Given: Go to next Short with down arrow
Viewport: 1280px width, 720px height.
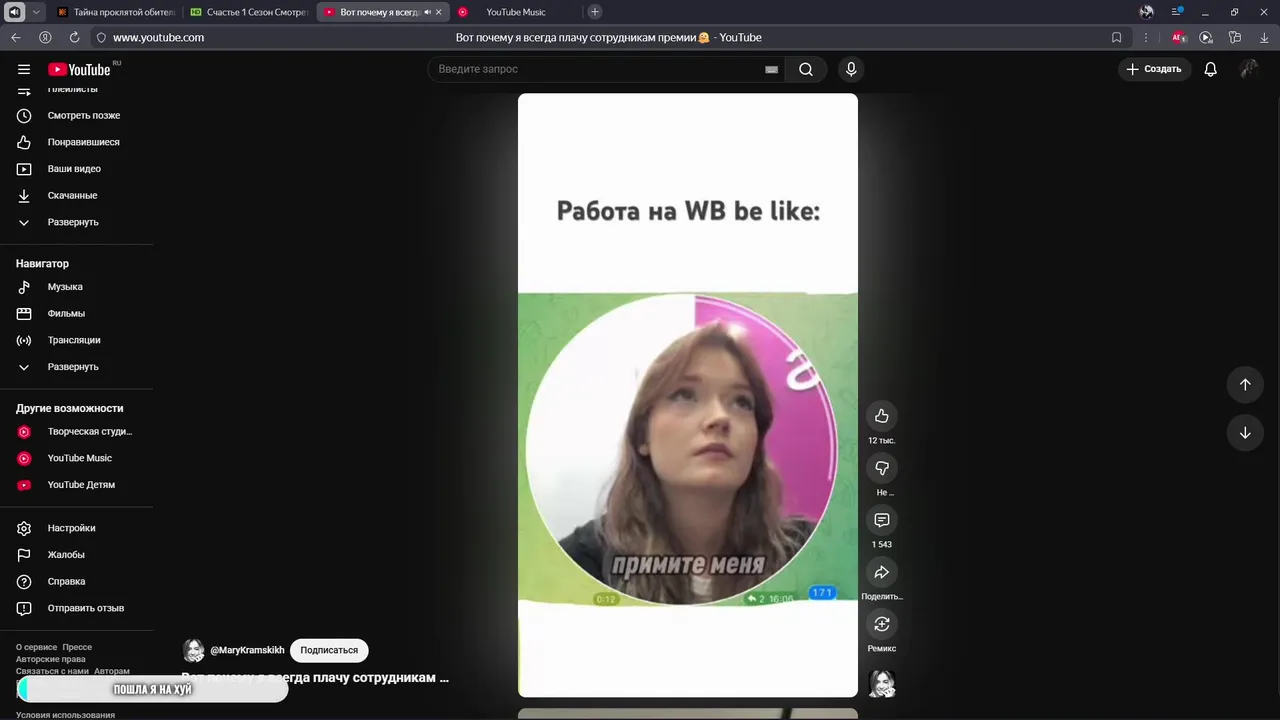Looking at the screenshot, I should pyautogui.click(x=1245, y=433).
